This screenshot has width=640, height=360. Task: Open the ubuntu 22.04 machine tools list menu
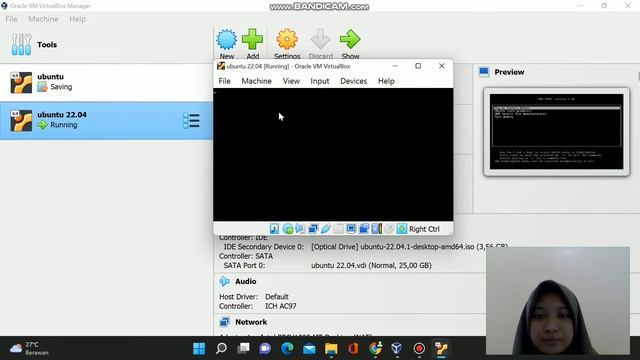coord(191,121)
